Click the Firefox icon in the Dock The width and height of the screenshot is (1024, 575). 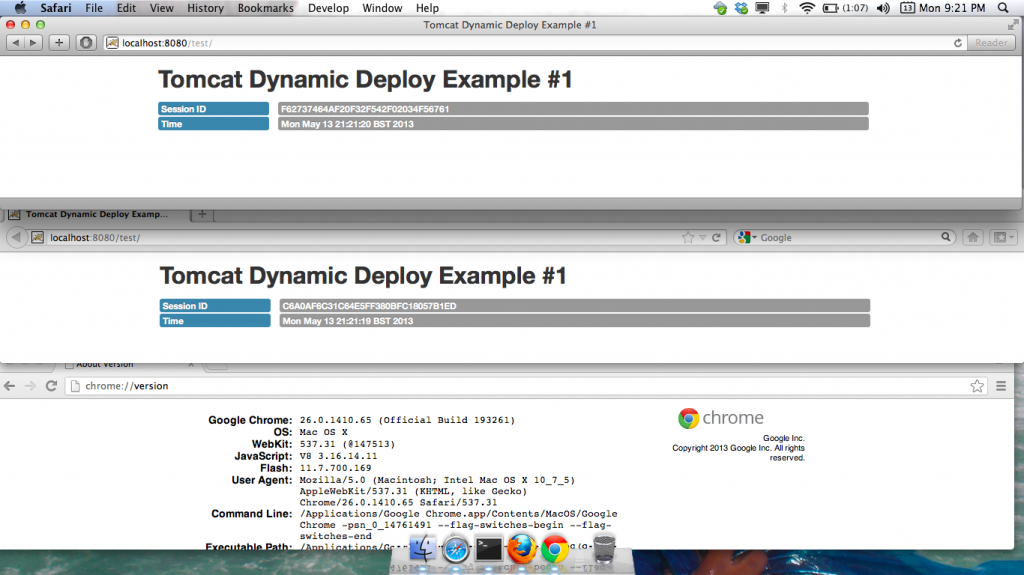(x=521, y=548)
